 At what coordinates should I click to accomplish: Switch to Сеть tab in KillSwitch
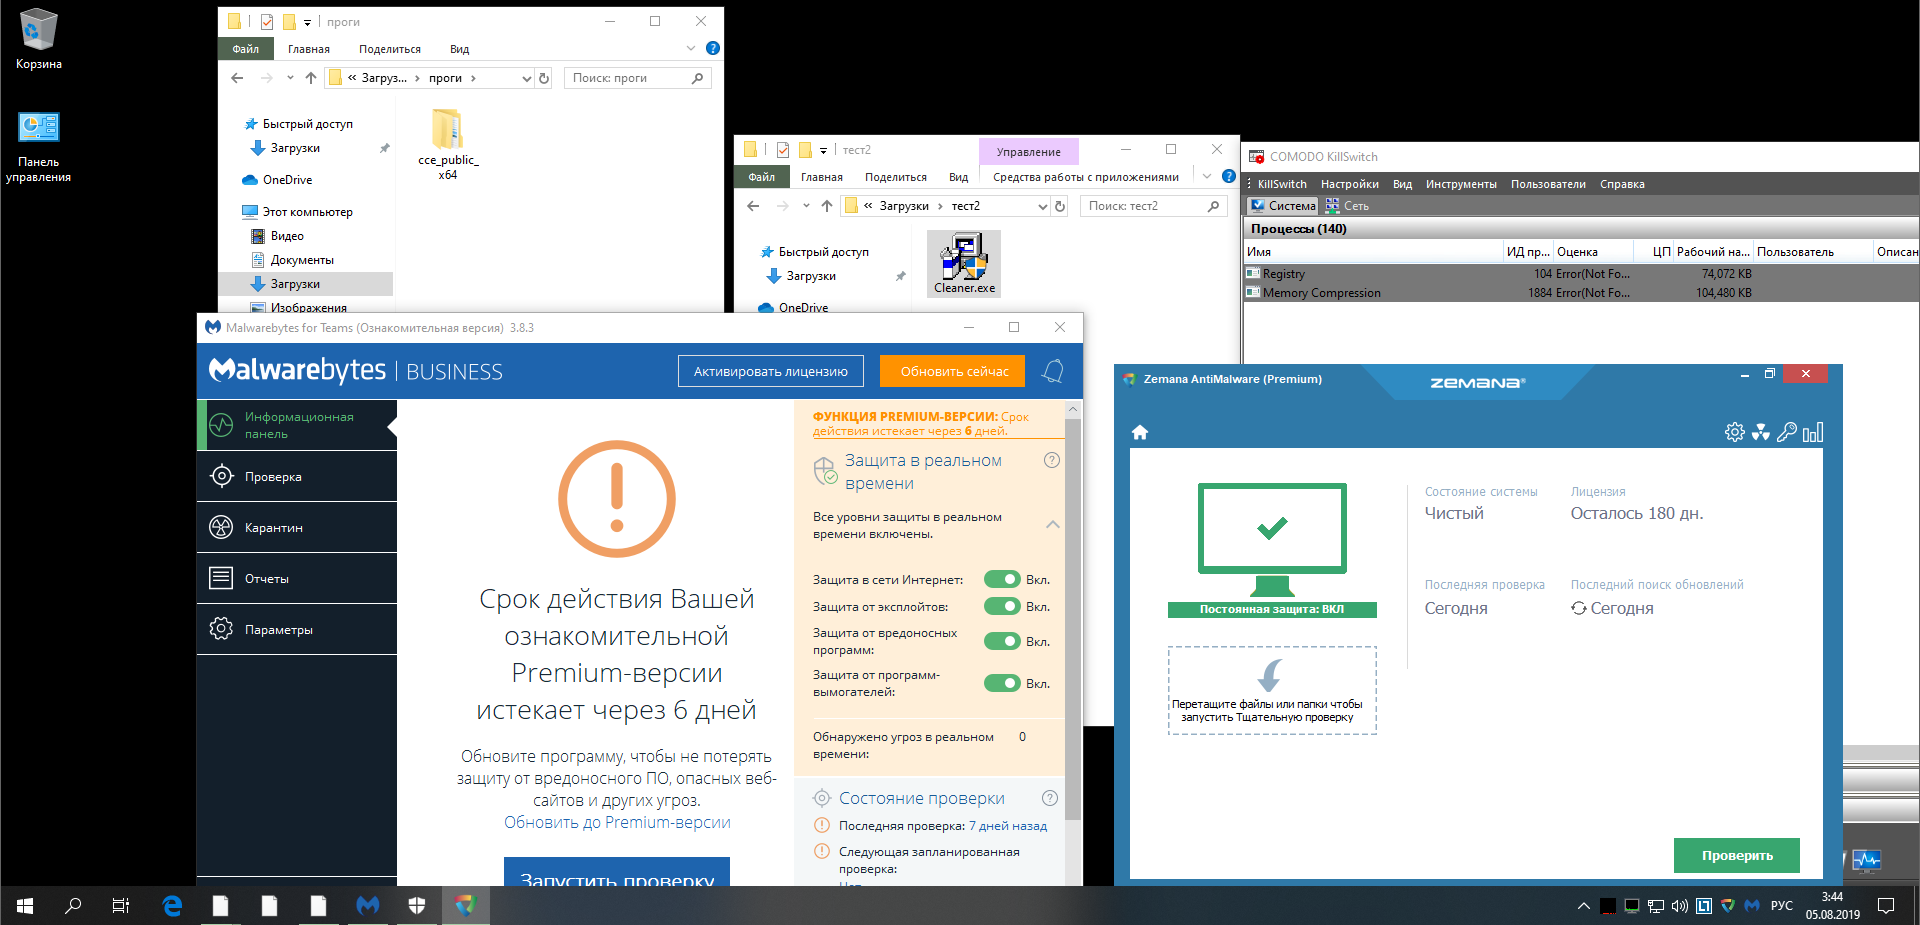click(x=1347, y=205)
